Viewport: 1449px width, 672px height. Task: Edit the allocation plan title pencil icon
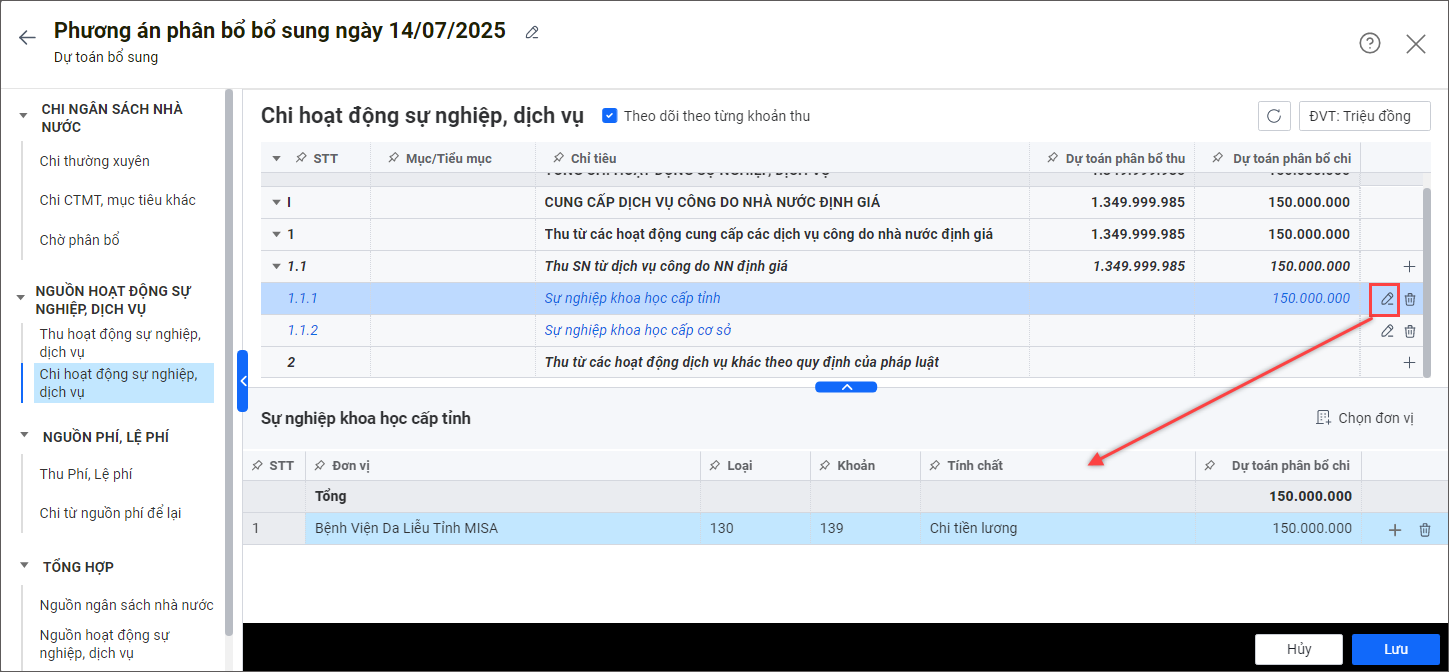532,33
